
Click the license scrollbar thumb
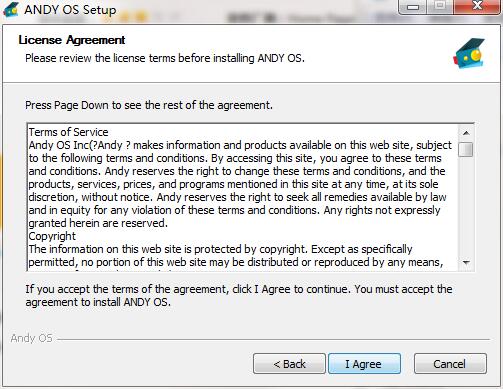click(466, 149)
